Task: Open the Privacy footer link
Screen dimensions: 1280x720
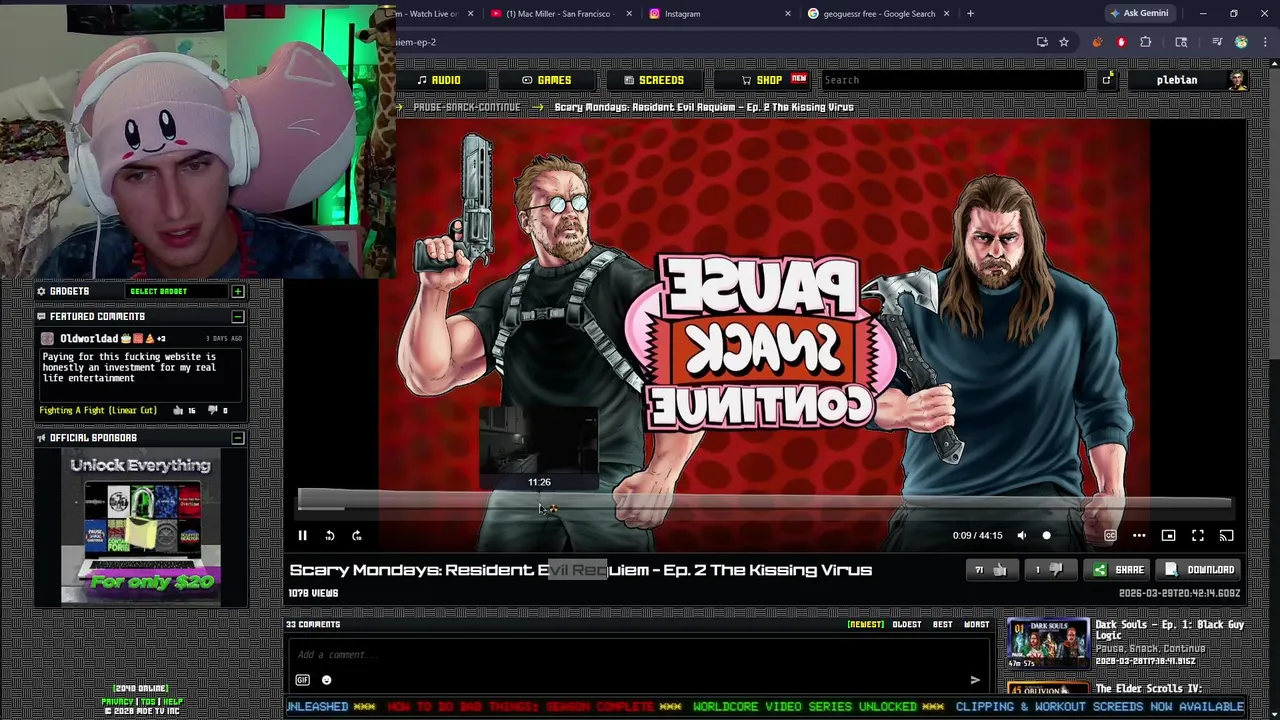Action: pos(116,702)
